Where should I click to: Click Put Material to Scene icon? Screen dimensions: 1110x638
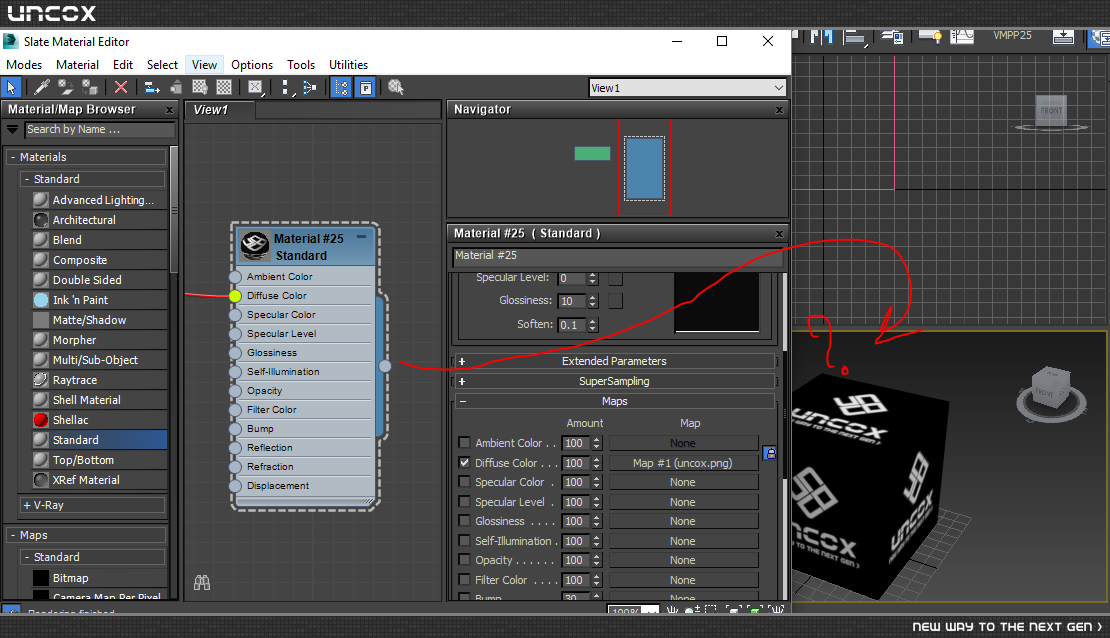66,88
